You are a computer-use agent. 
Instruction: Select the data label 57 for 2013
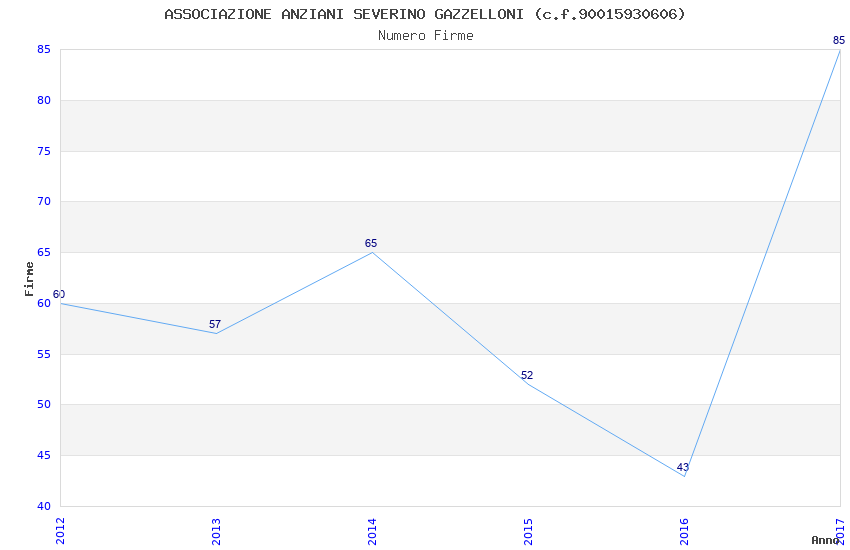click(215, 324)
